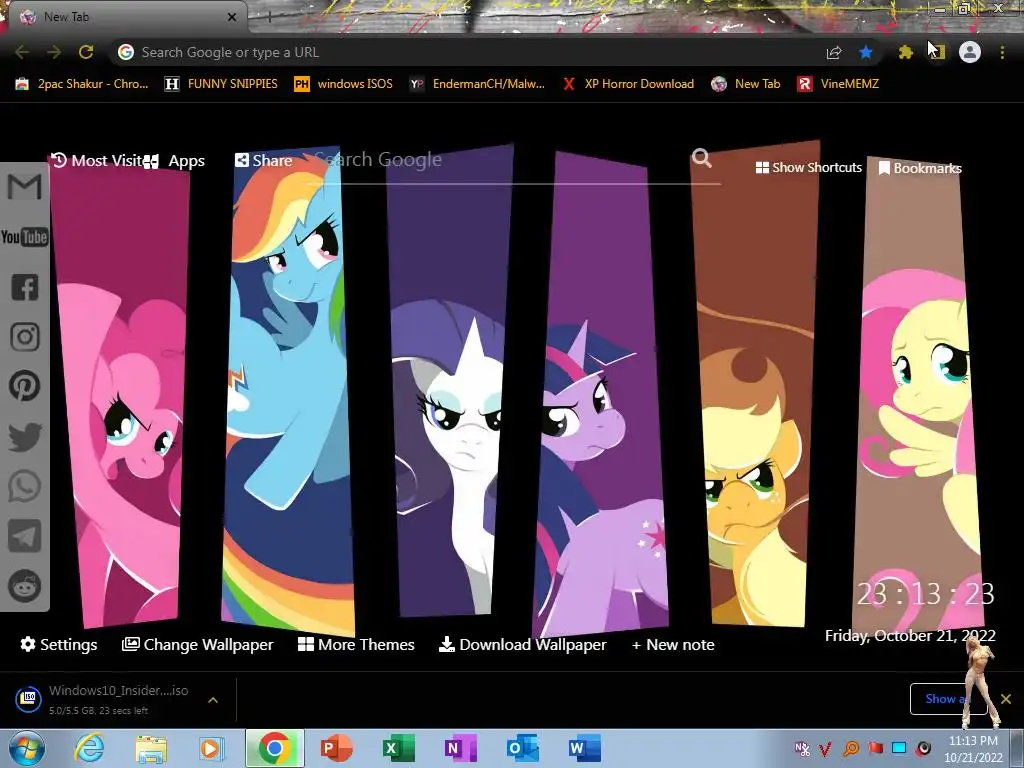Open Pinterest sidebar shortcut
The height and width of the screenshot is (768, 1024).
click(x=25, y=386)
